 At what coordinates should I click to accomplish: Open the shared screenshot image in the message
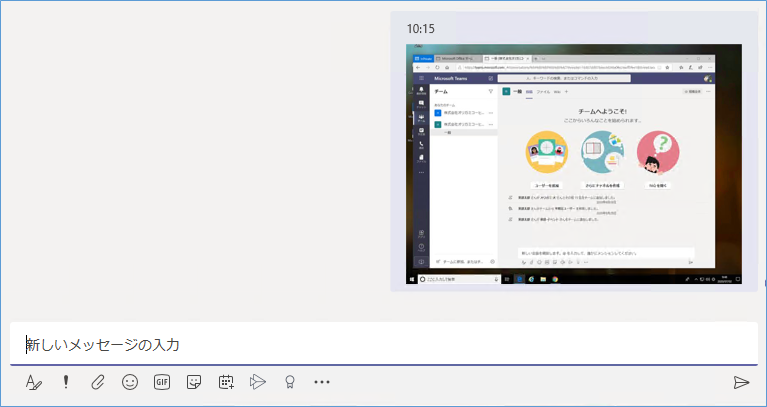click(x=573, y=165)
